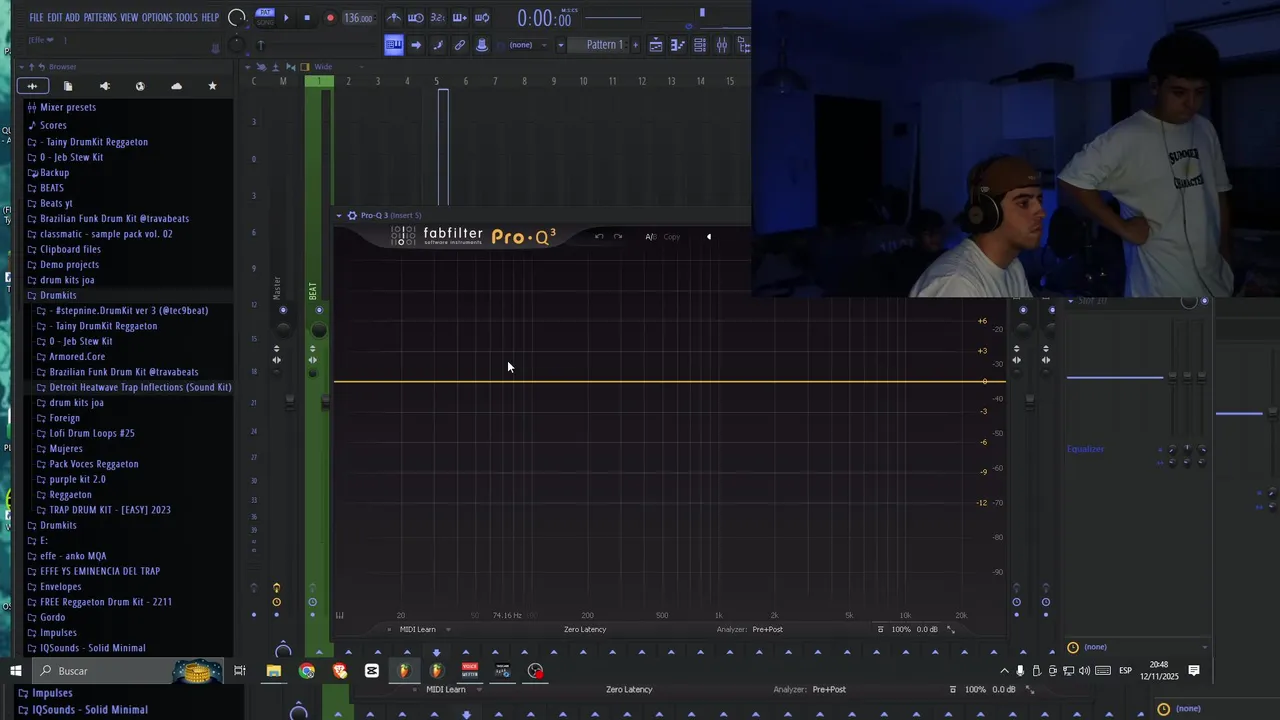Toggle the link chain icon
Image resolution: width=1280 pixels, height=720 pixels.
pyautogui.click(x=460, y=44)
